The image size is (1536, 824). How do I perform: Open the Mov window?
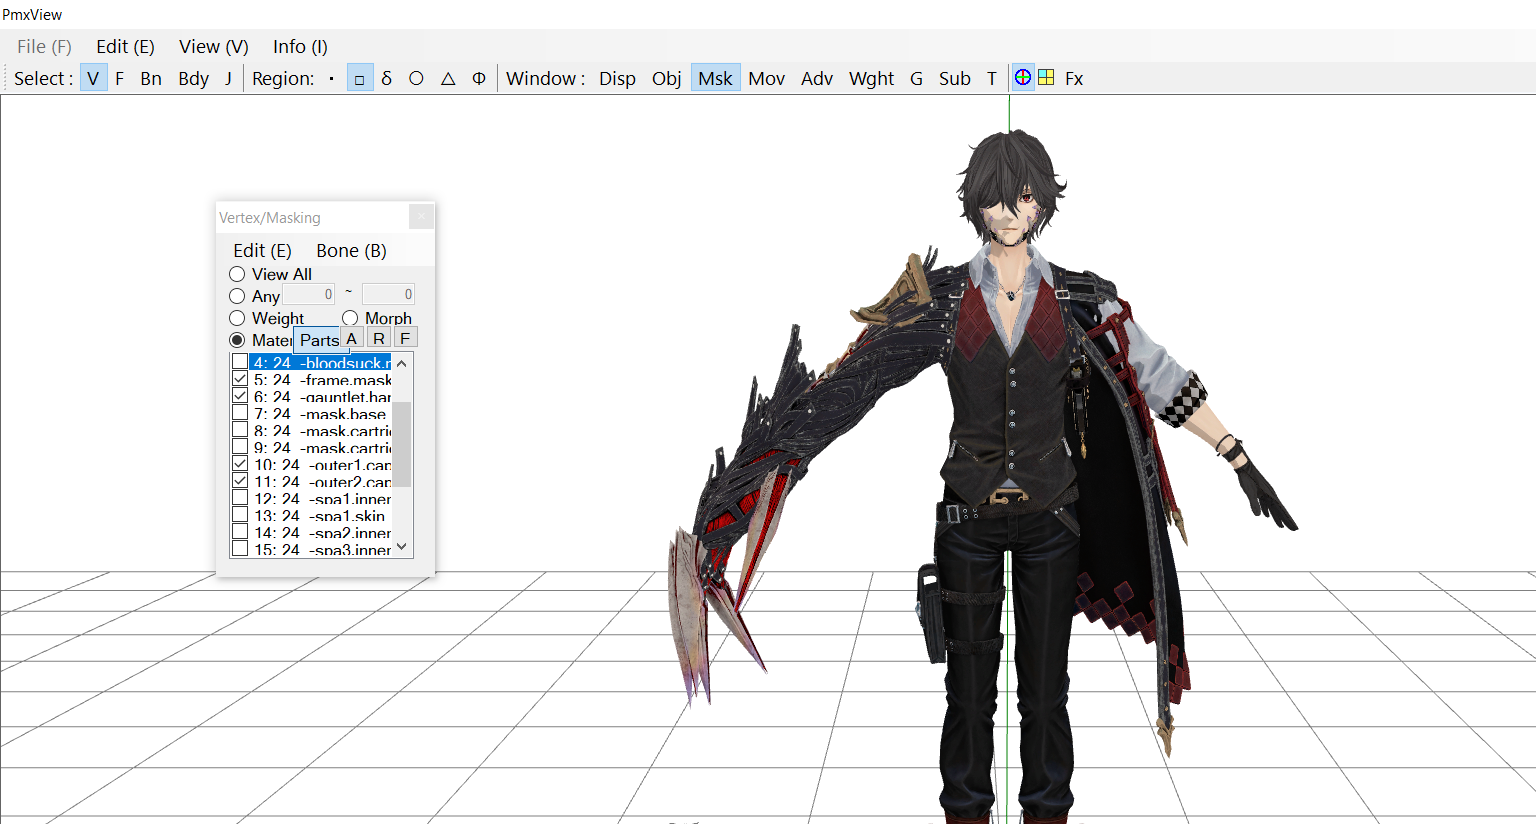click(767, 79)
